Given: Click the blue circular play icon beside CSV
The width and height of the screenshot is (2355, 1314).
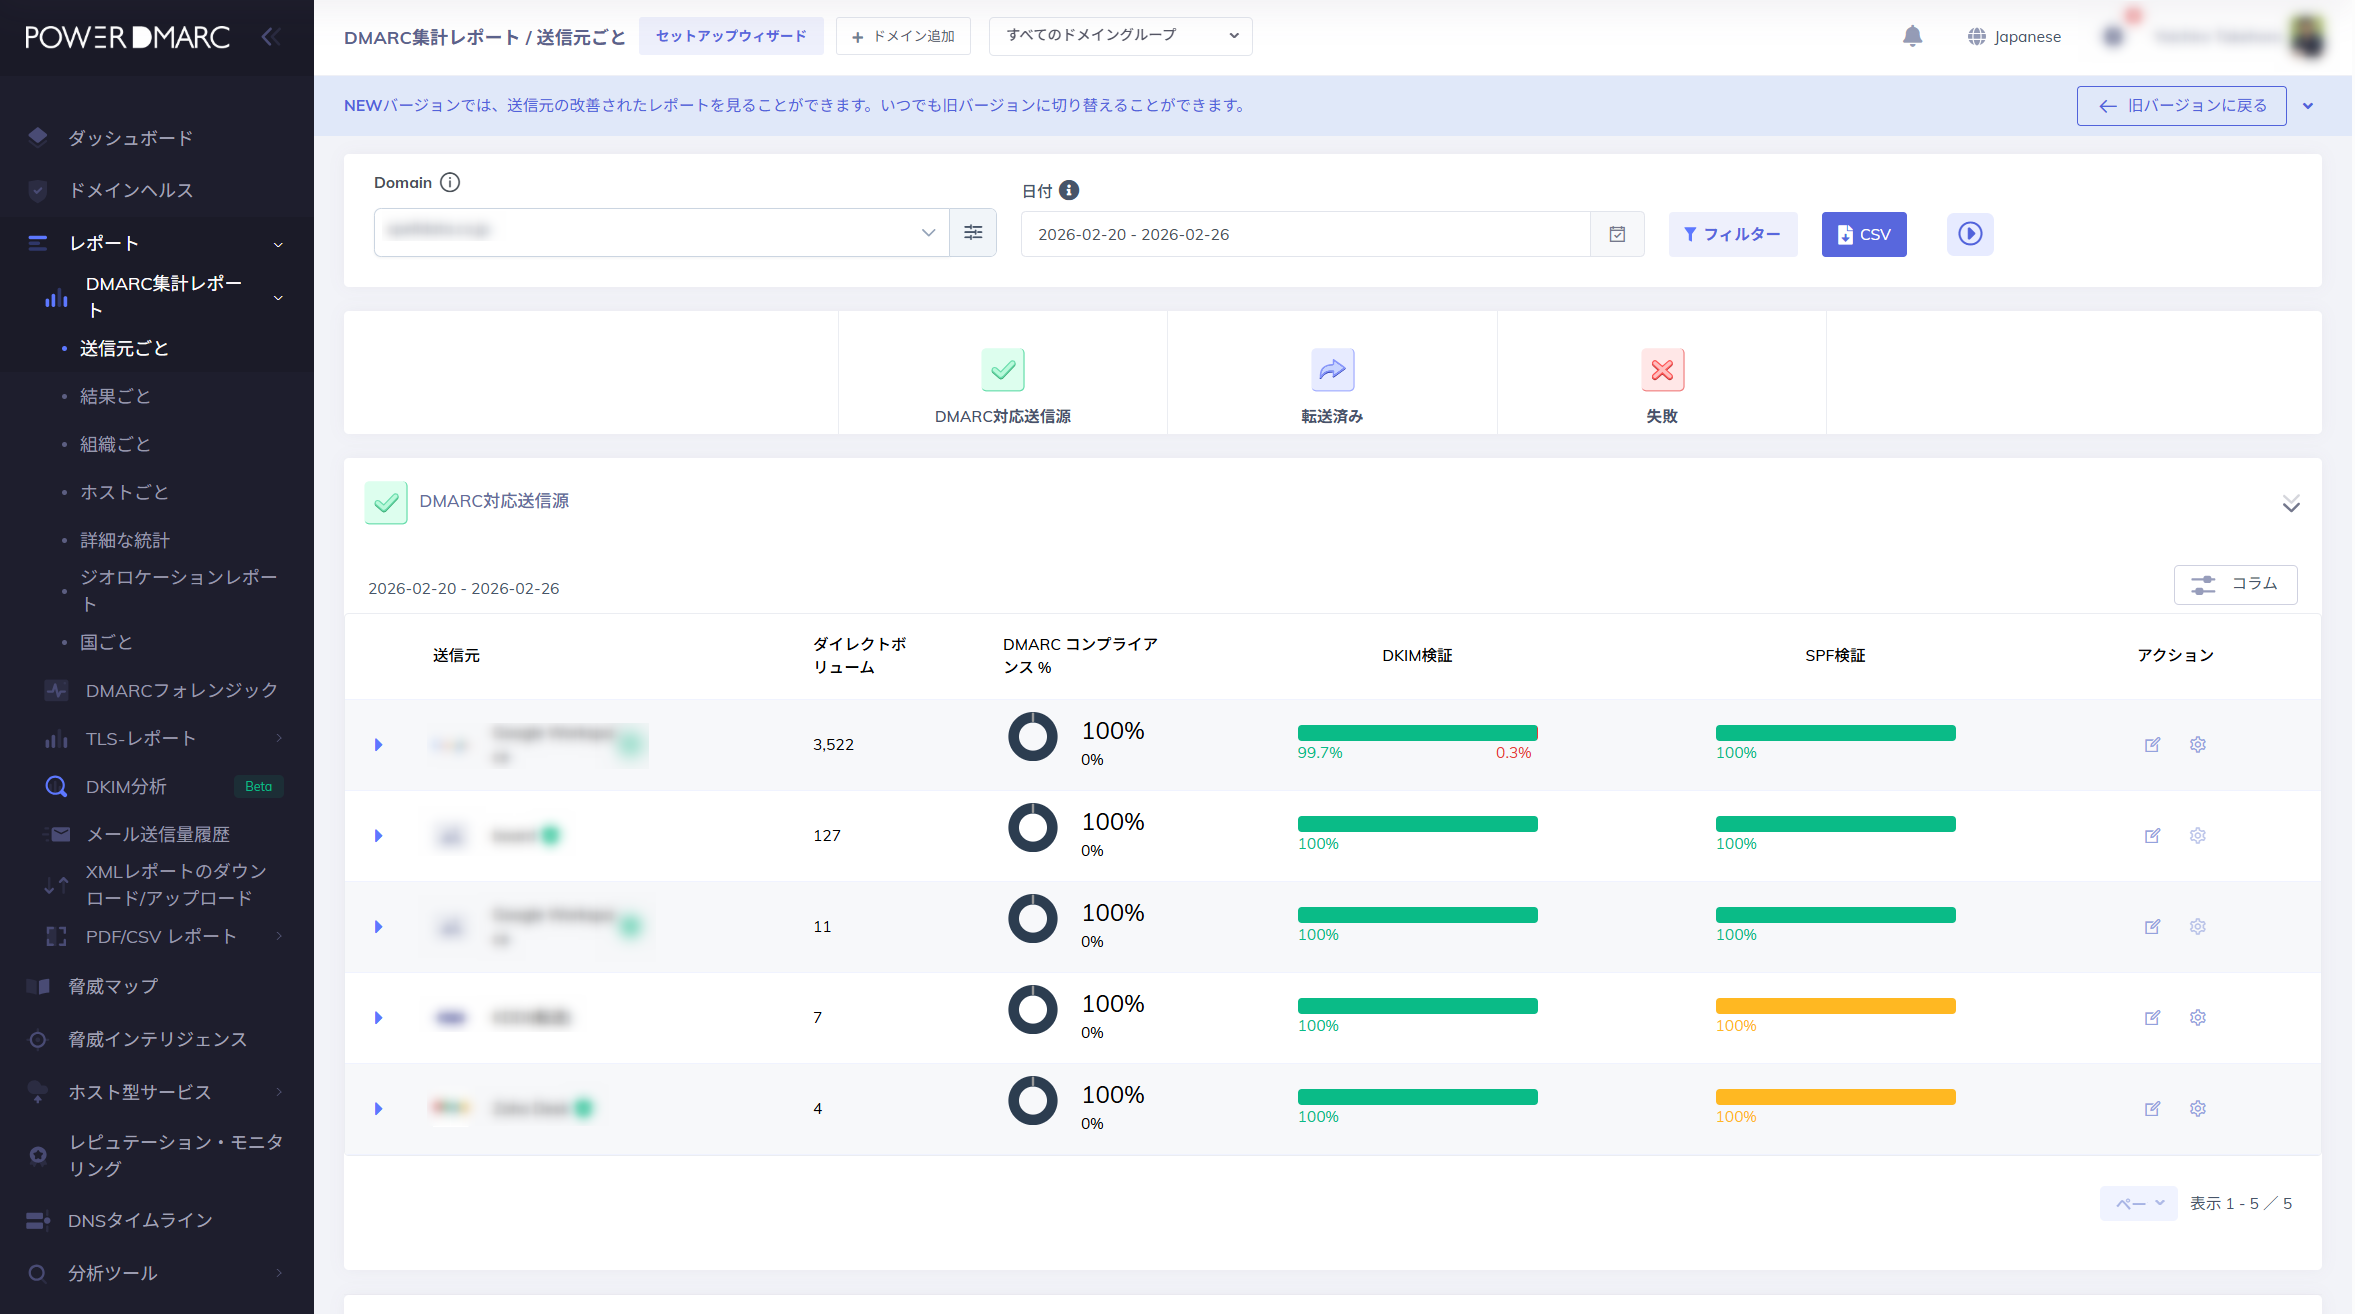Looking at the screenshot, I should [1970, 234].
